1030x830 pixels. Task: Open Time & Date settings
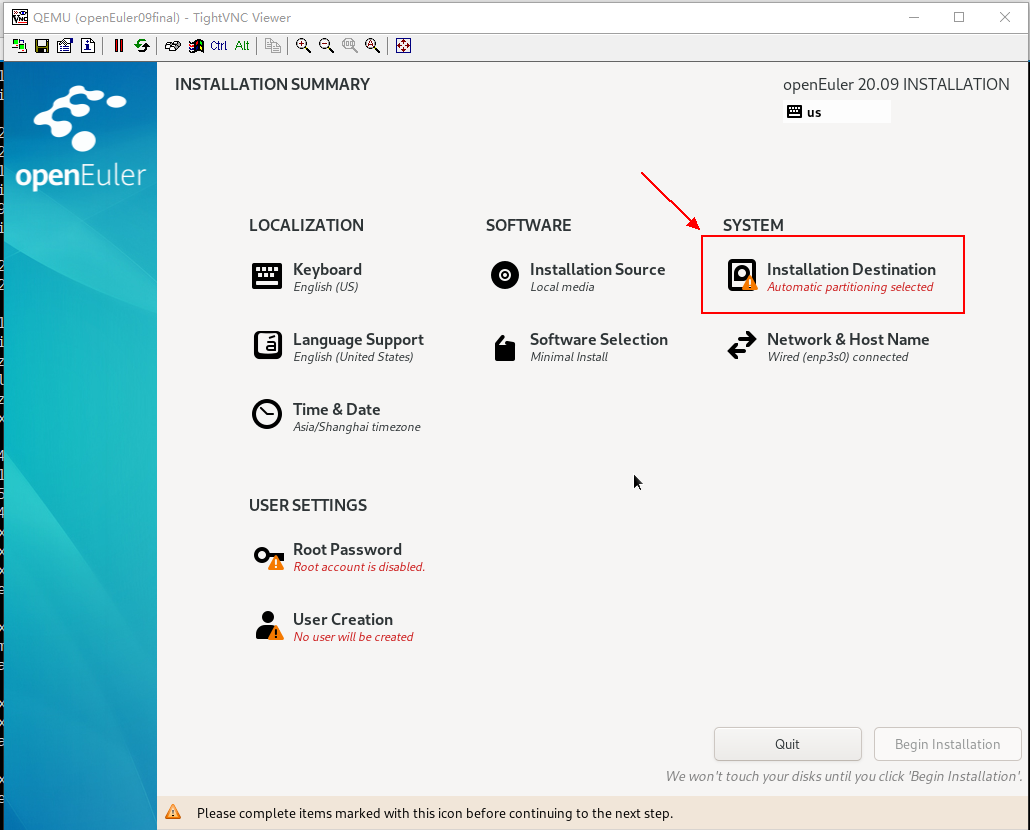coord(335,416)
